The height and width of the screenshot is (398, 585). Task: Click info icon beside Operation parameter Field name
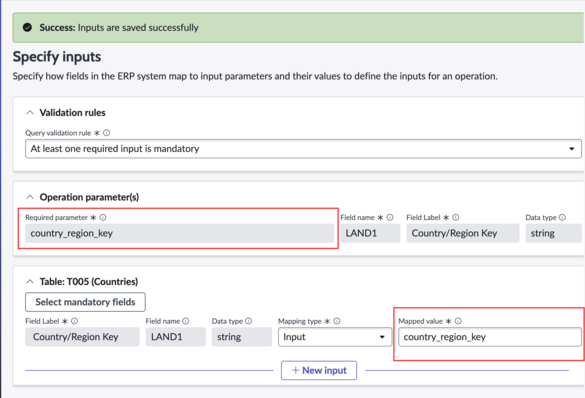pos(390,217)
